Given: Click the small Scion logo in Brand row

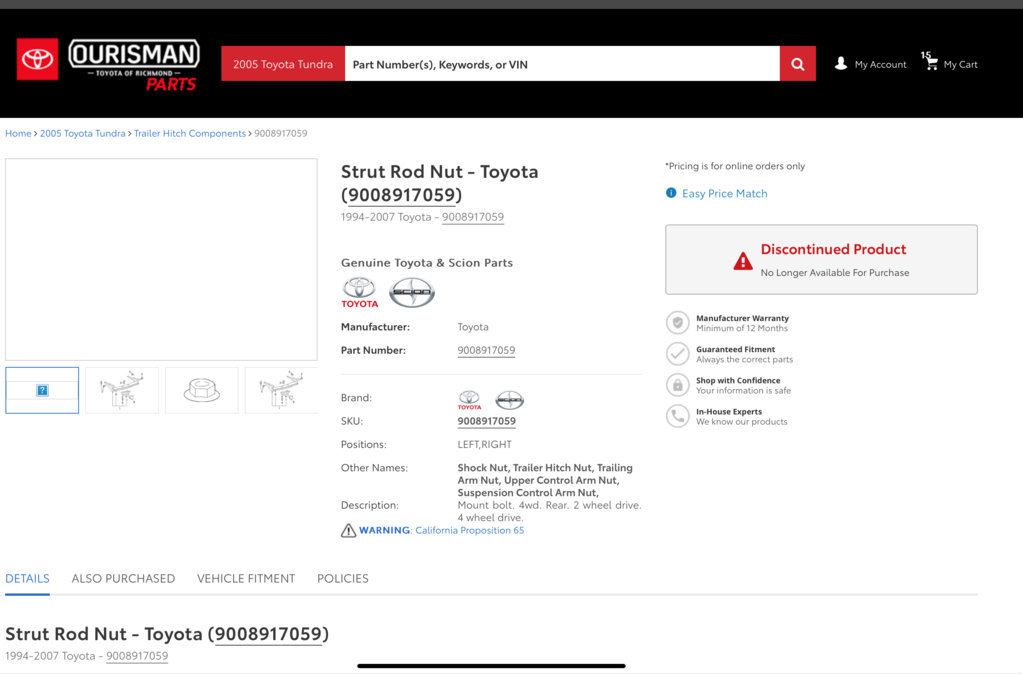Looking at the screenshot, I should point(510,399).
